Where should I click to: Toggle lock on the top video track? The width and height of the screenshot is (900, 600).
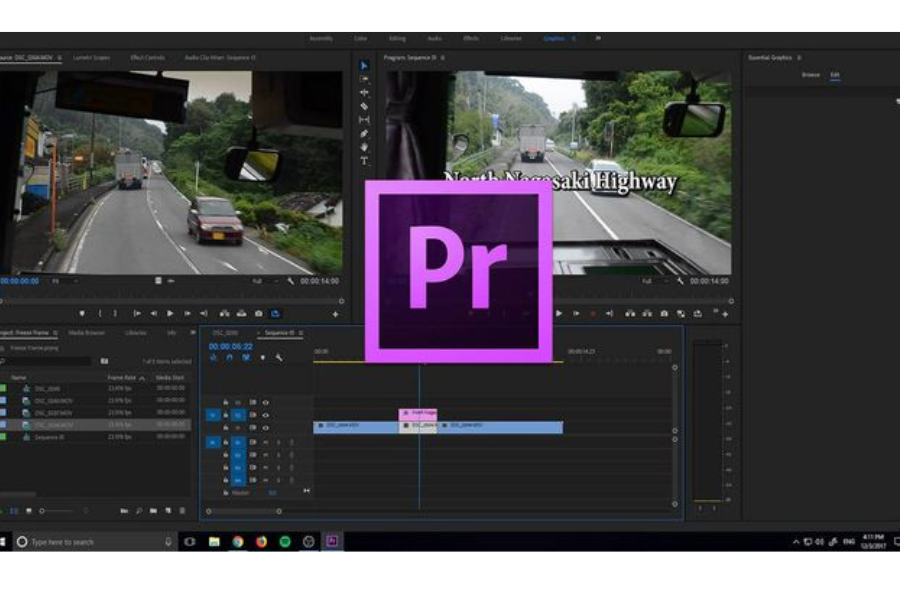click(x=226, y=402)
